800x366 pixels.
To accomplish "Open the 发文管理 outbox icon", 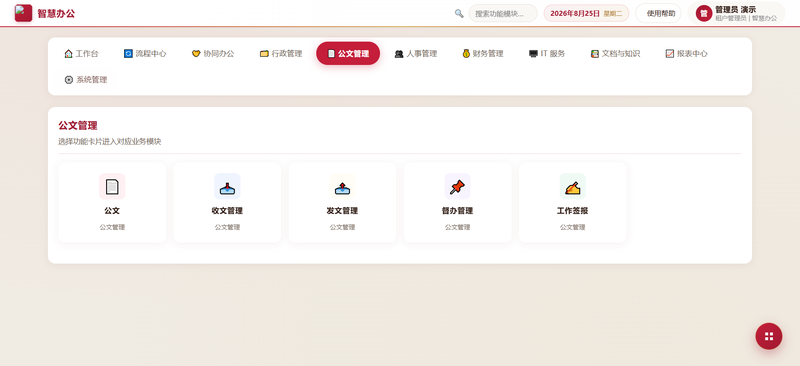I will (x=342, y=186).
